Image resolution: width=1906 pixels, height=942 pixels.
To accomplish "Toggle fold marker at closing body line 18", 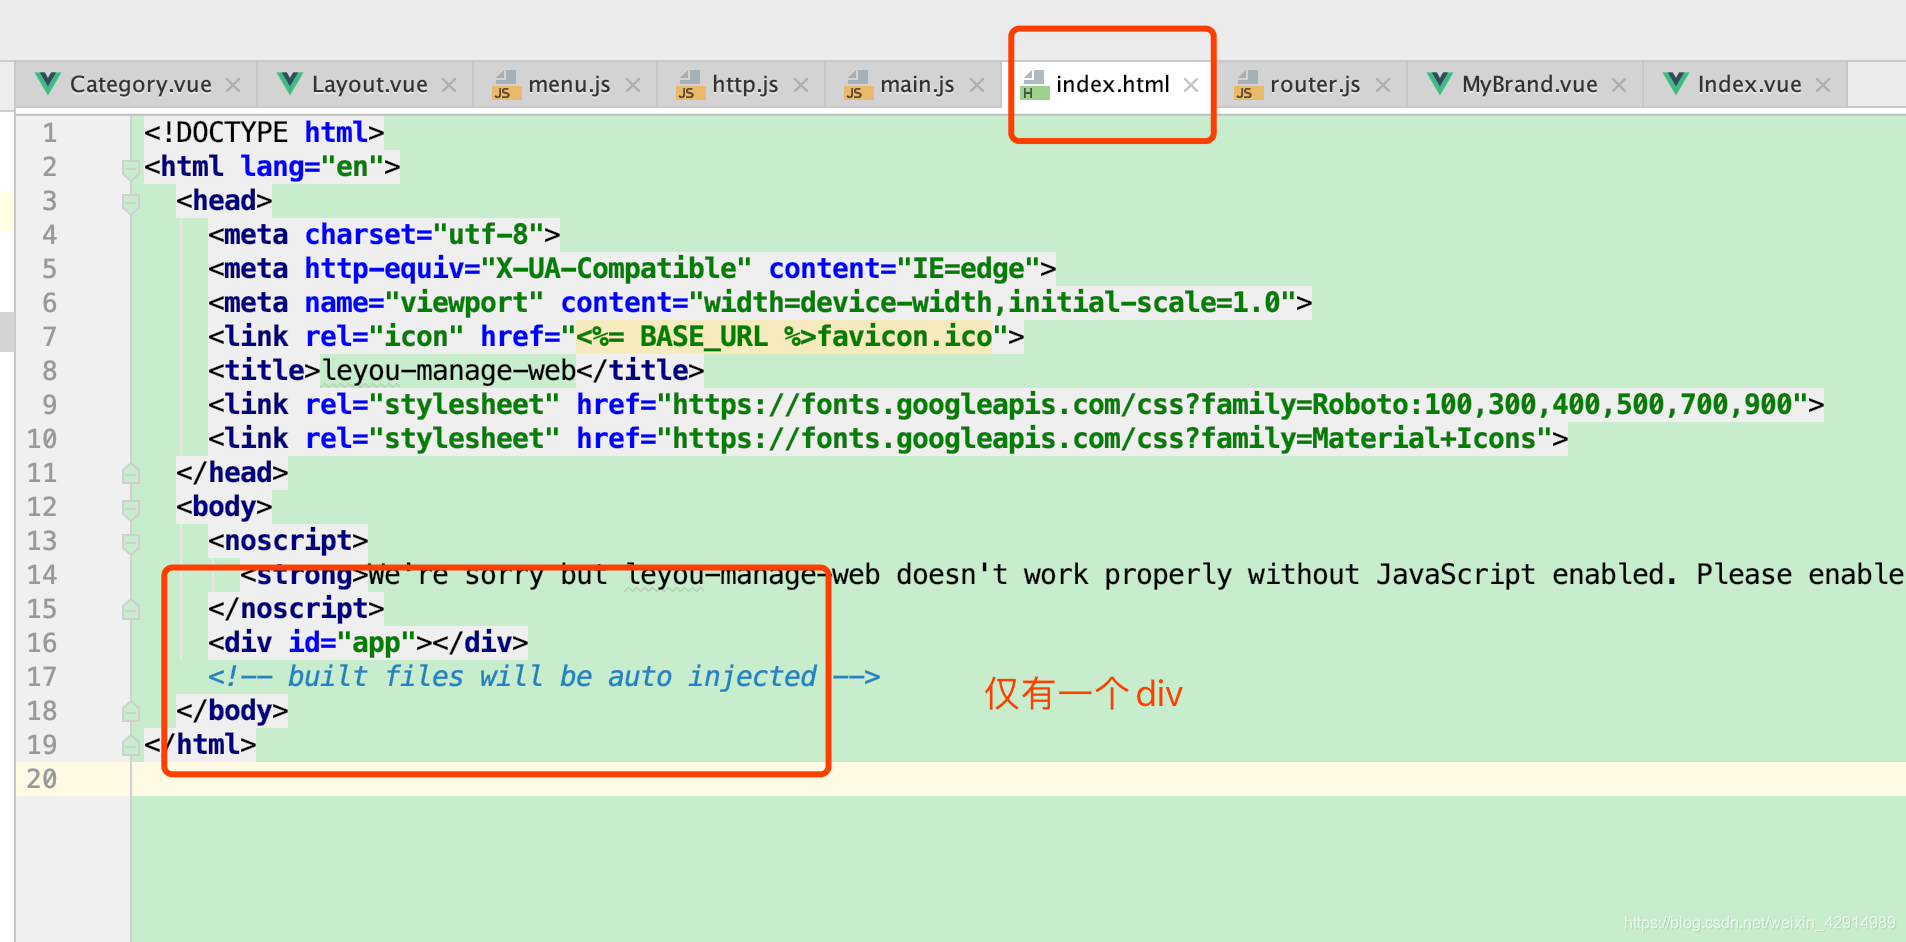I will click(130, 711).
